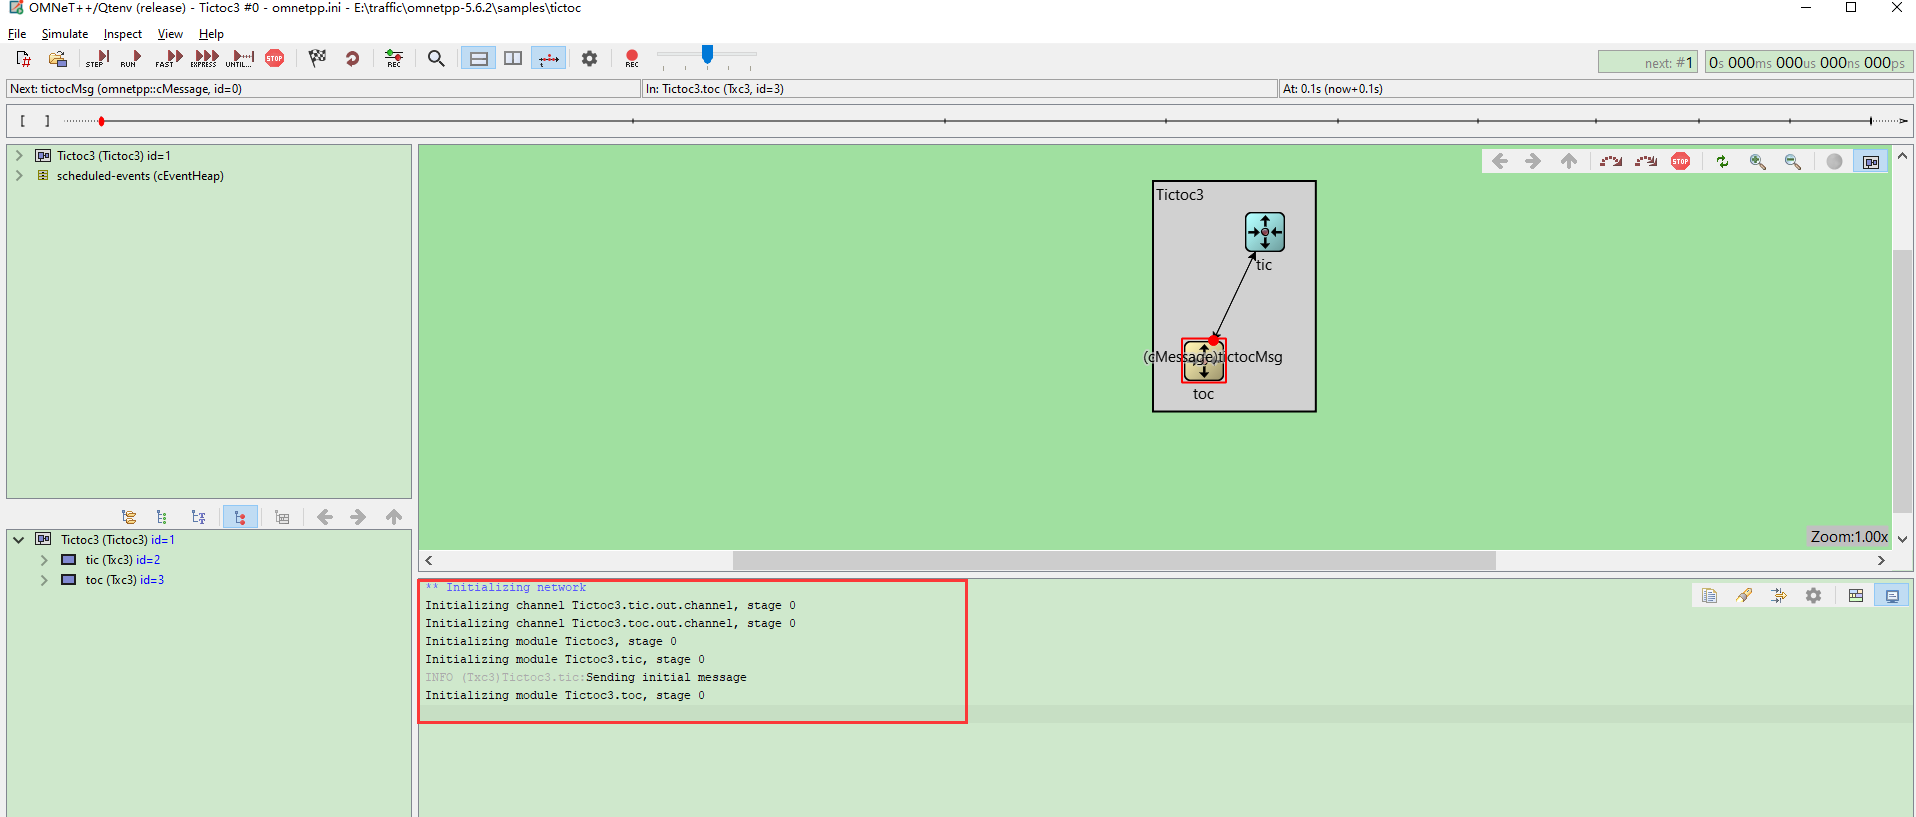
Task: Zoom in on the network canvas
Action: pyautogui.click(x=1757, y=161)
